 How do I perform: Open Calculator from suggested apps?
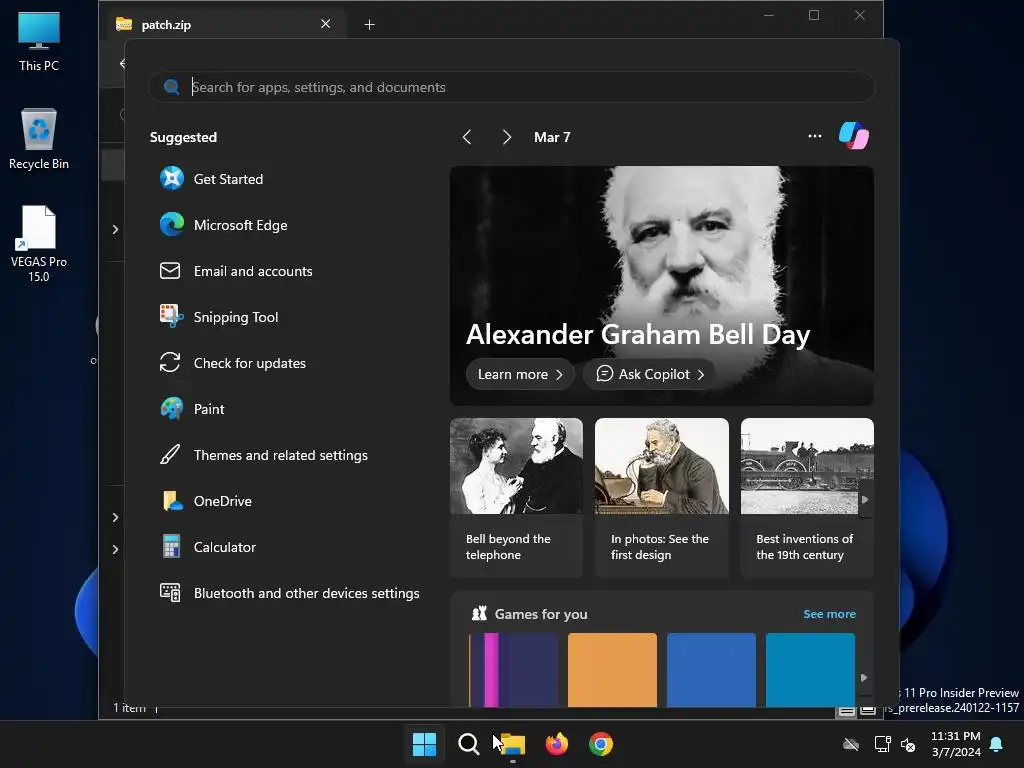pyautogui.click(x=208, y=547)
